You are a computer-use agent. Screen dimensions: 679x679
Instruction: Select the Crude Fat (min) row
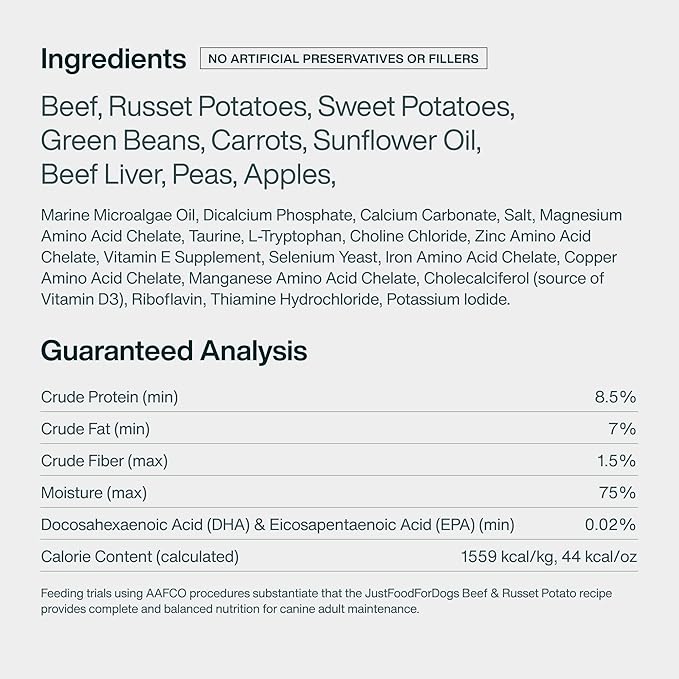click(339, 429)
